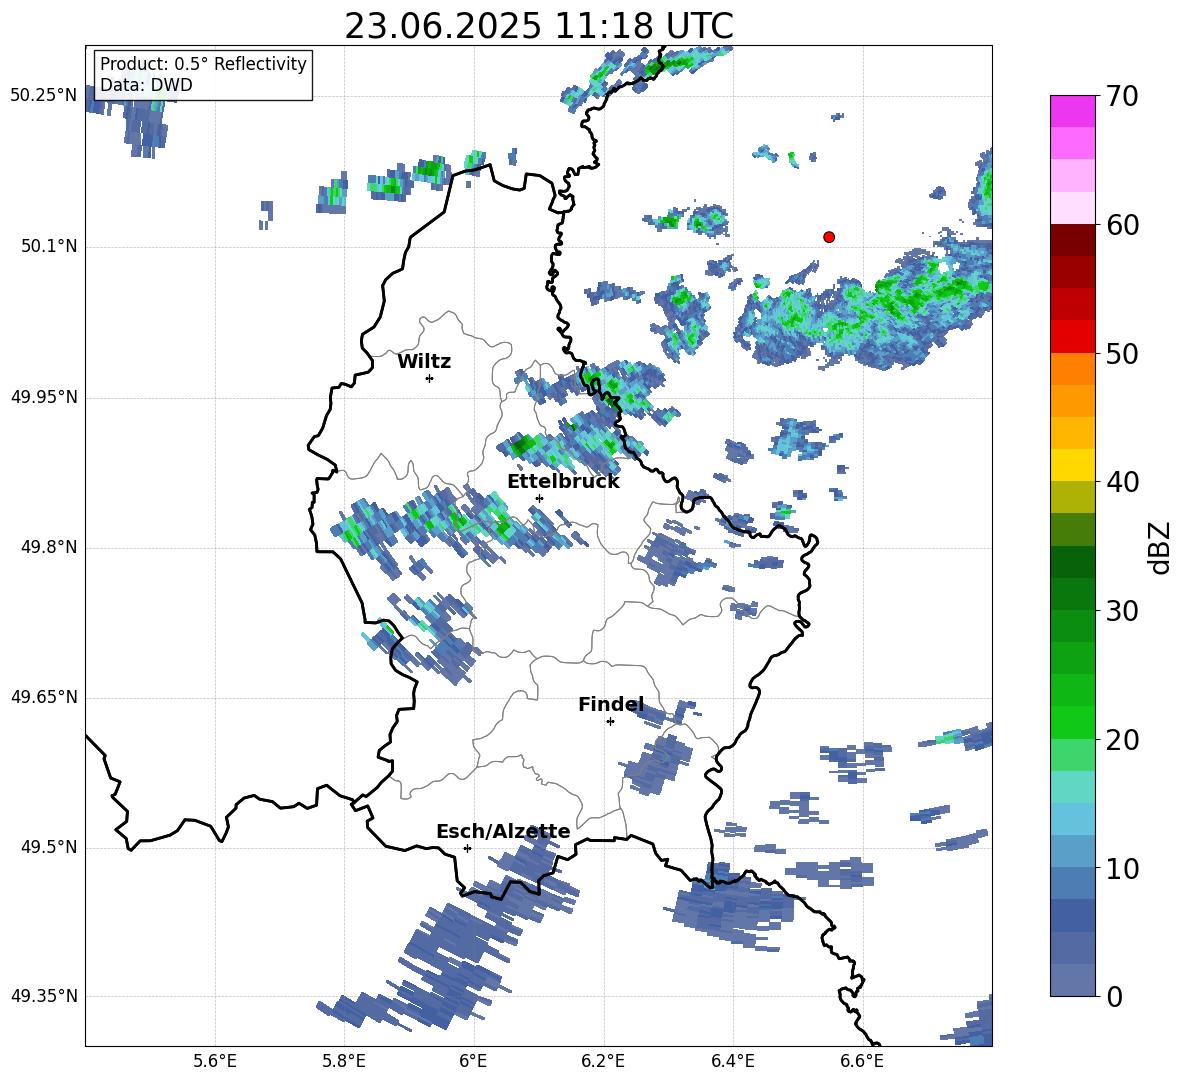Click the 49.65°N latitude label

point(44,697)
